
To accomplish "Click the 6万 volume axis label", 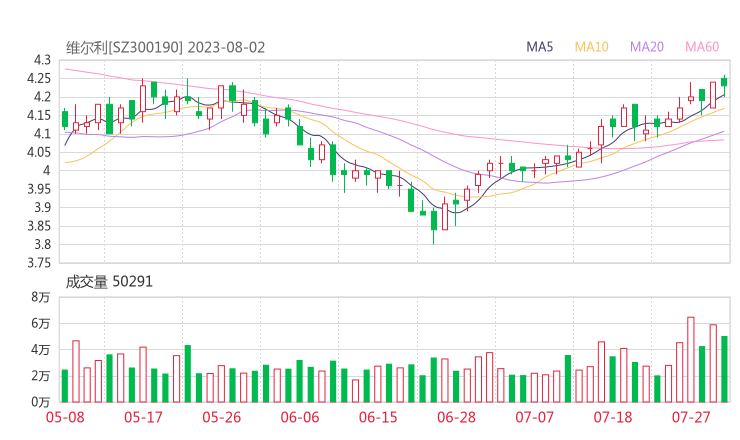I will (41, 324).
